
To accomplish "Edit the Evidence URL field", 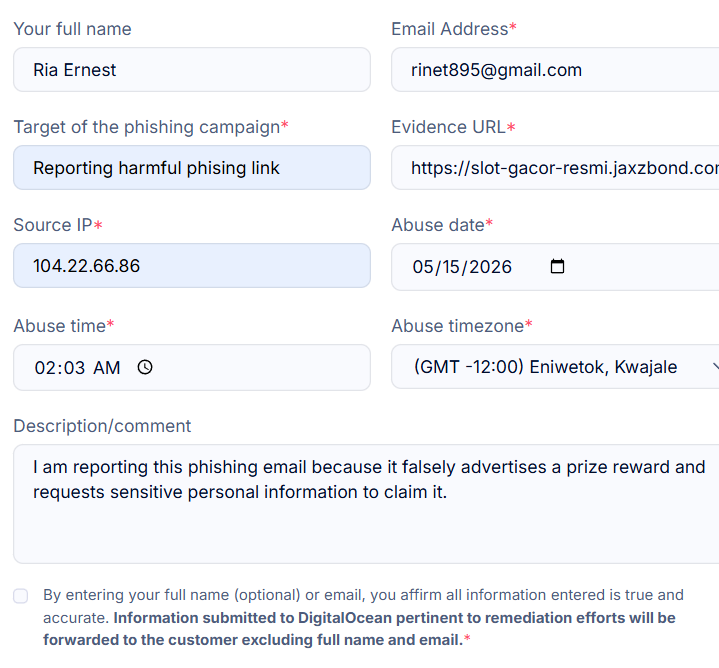I will click(555, 168).
